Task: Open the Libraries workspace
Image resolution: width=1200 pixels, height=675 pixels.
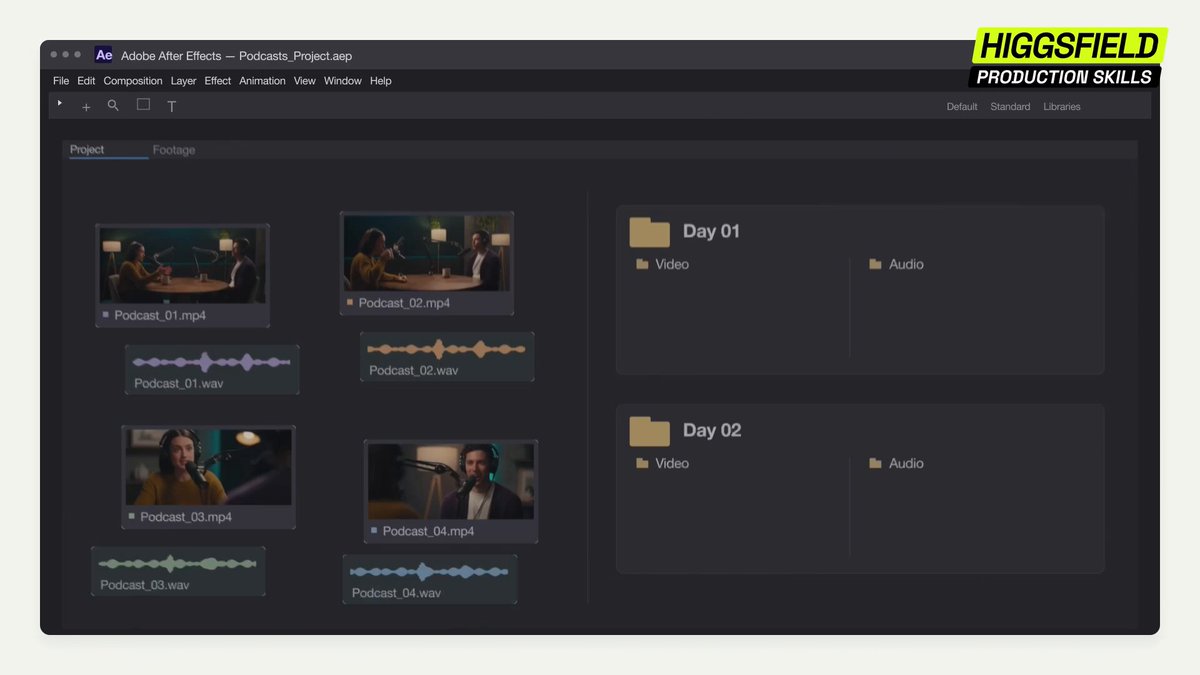Action: (1062, 107)
